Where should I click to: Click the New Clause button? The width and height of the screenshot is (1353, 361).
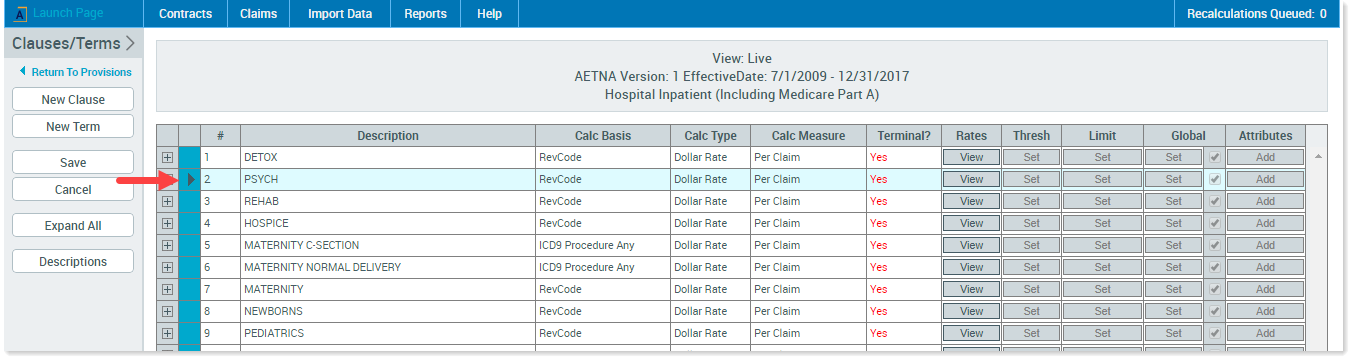point(73,100)
